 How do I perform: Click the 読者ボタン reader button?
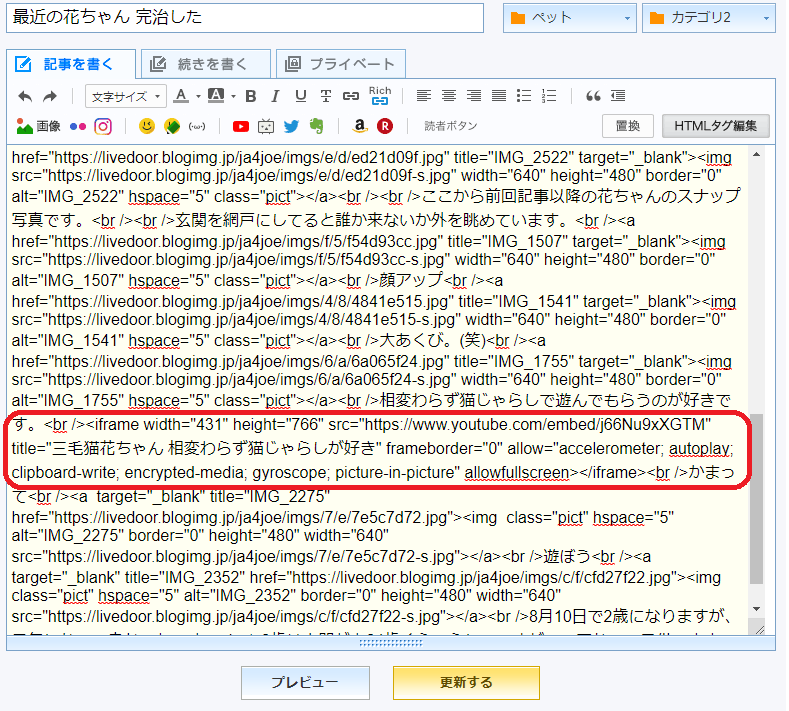[450, 126]
